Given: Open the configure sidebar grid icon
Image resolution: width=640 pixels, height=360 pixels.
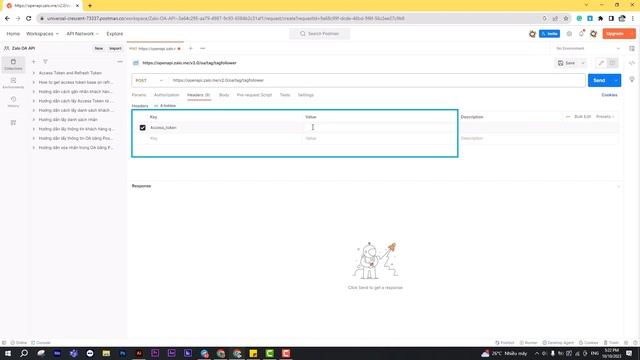Looking at the screenshot, I should 13,122.
